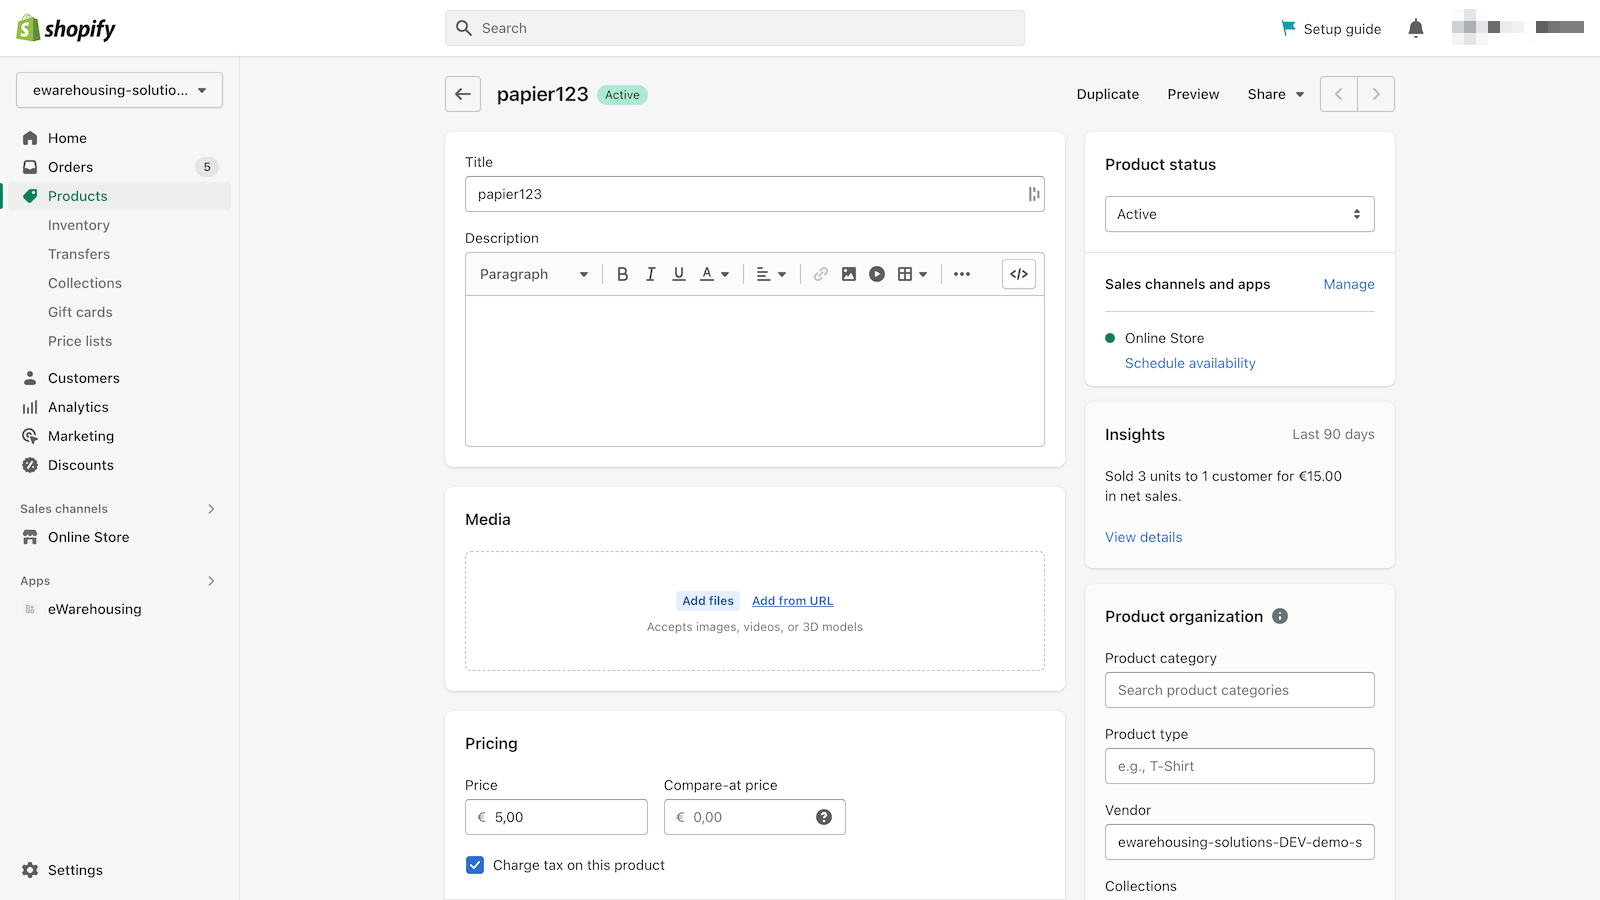Apply italic formatting in description
This screenshot has width=1600, height=900.
tap(650, 274)
